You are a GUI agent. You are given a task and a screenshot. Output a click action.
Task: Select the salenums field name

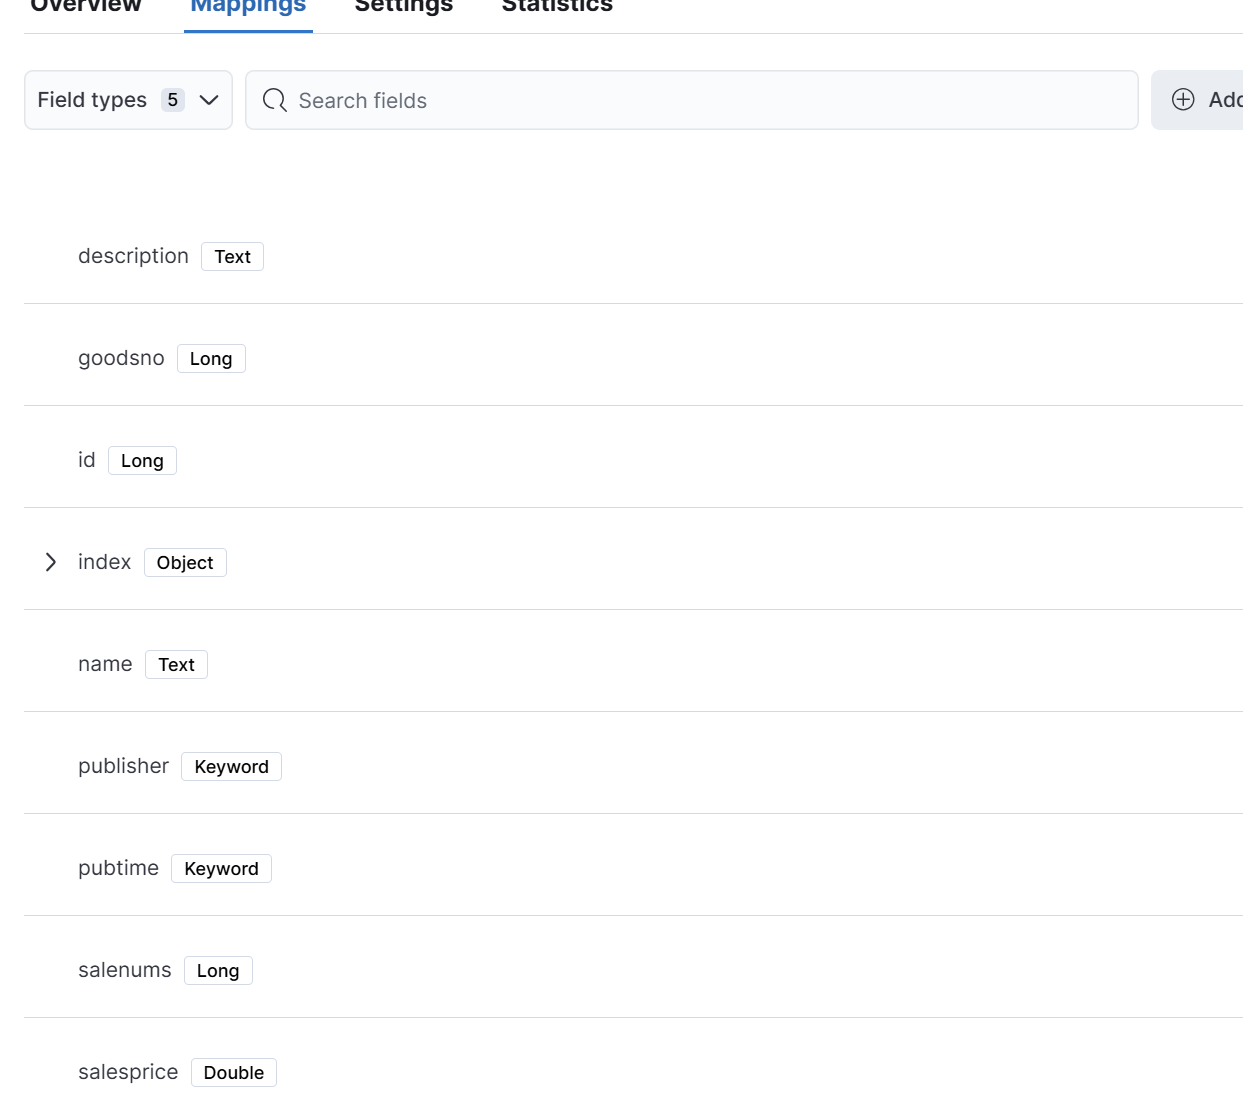coord(125,970)
